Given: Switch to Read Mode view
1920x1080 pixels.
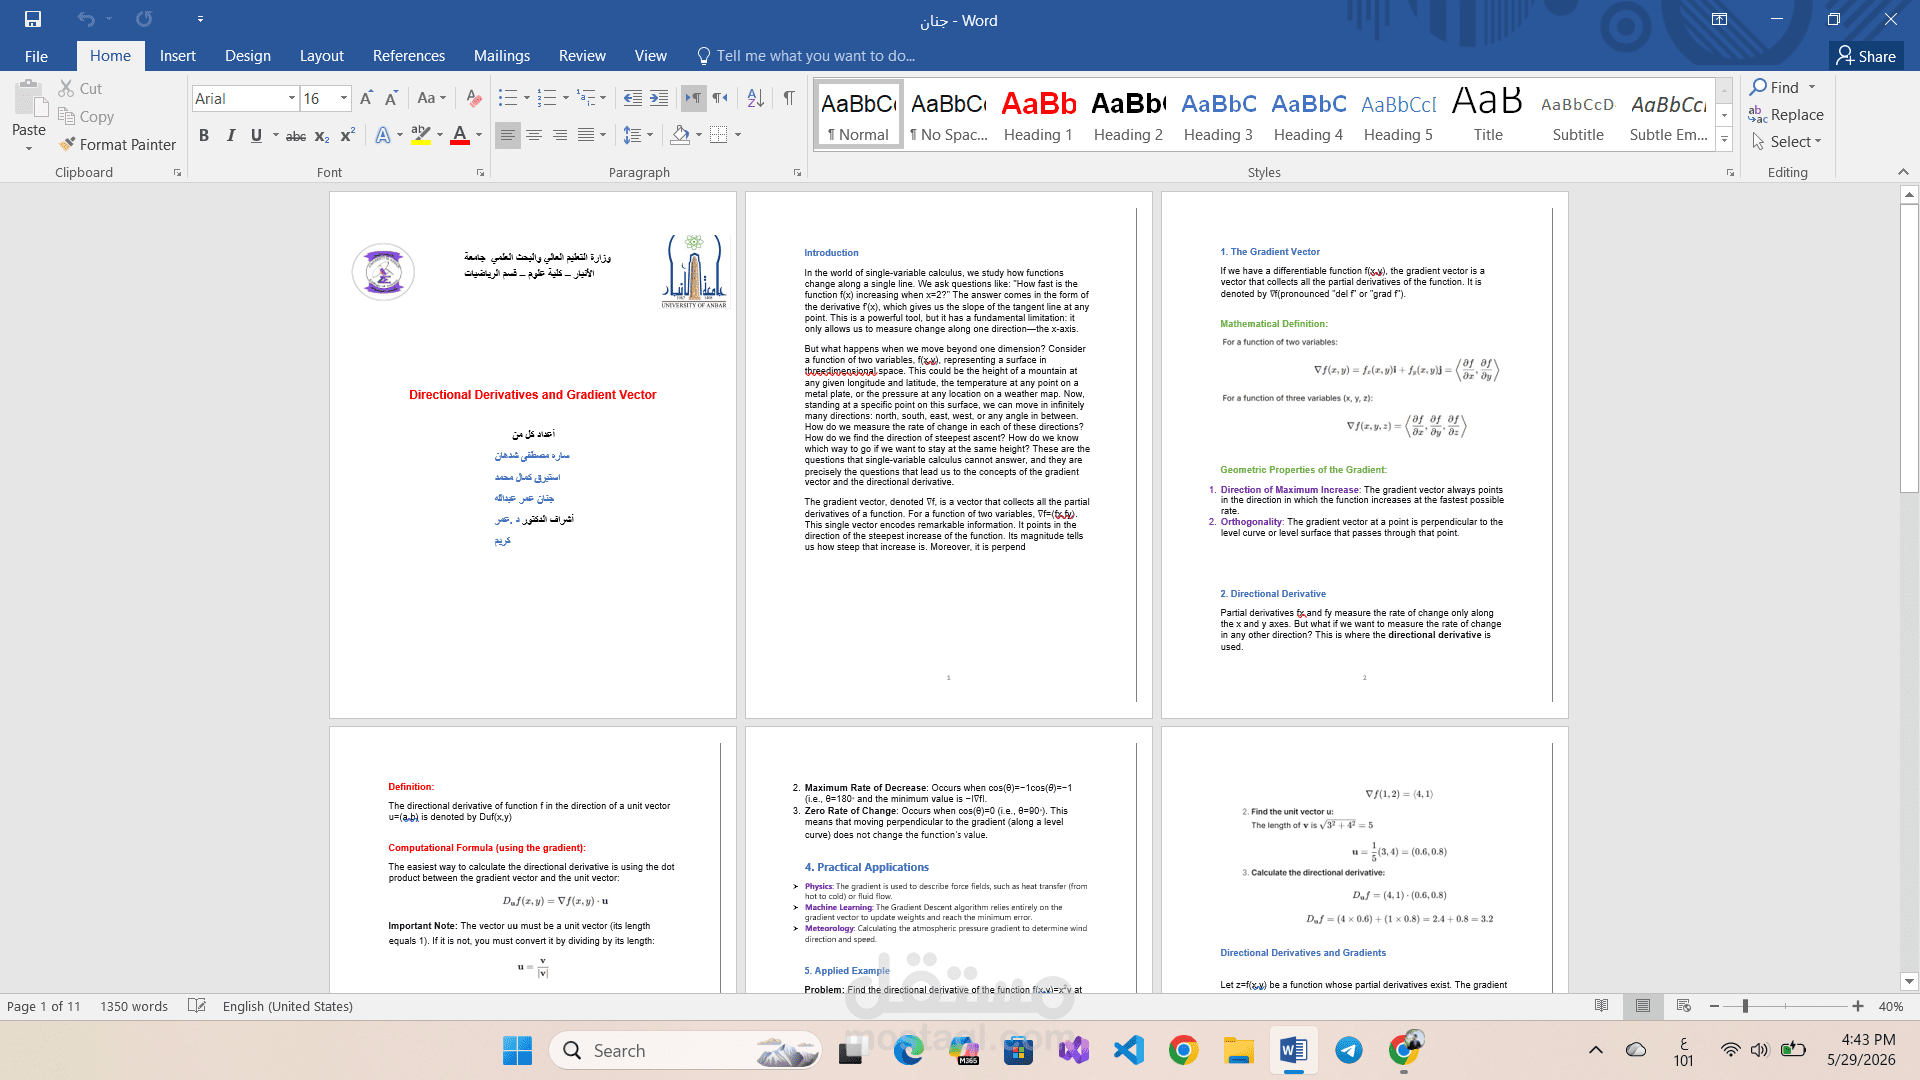Looking at the screenshot, I should [1602, 1006].
